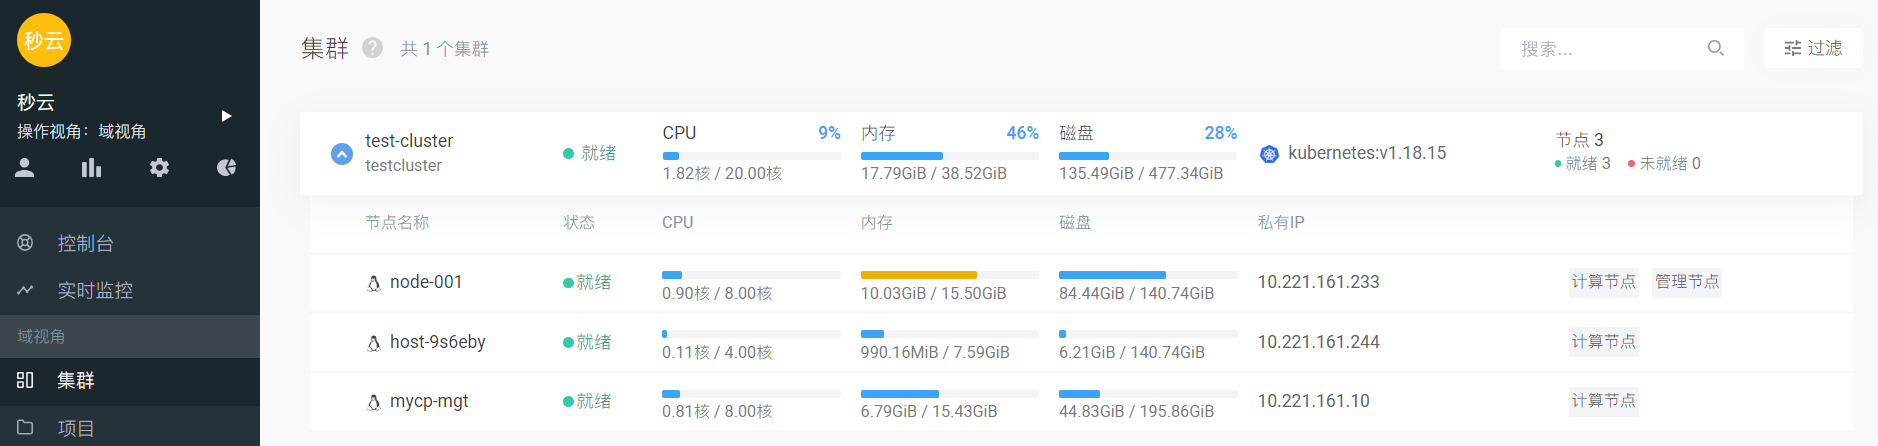Click node-001 yellow memory usage bar
Screen dimensions: 1878x446
click(918, 275)
